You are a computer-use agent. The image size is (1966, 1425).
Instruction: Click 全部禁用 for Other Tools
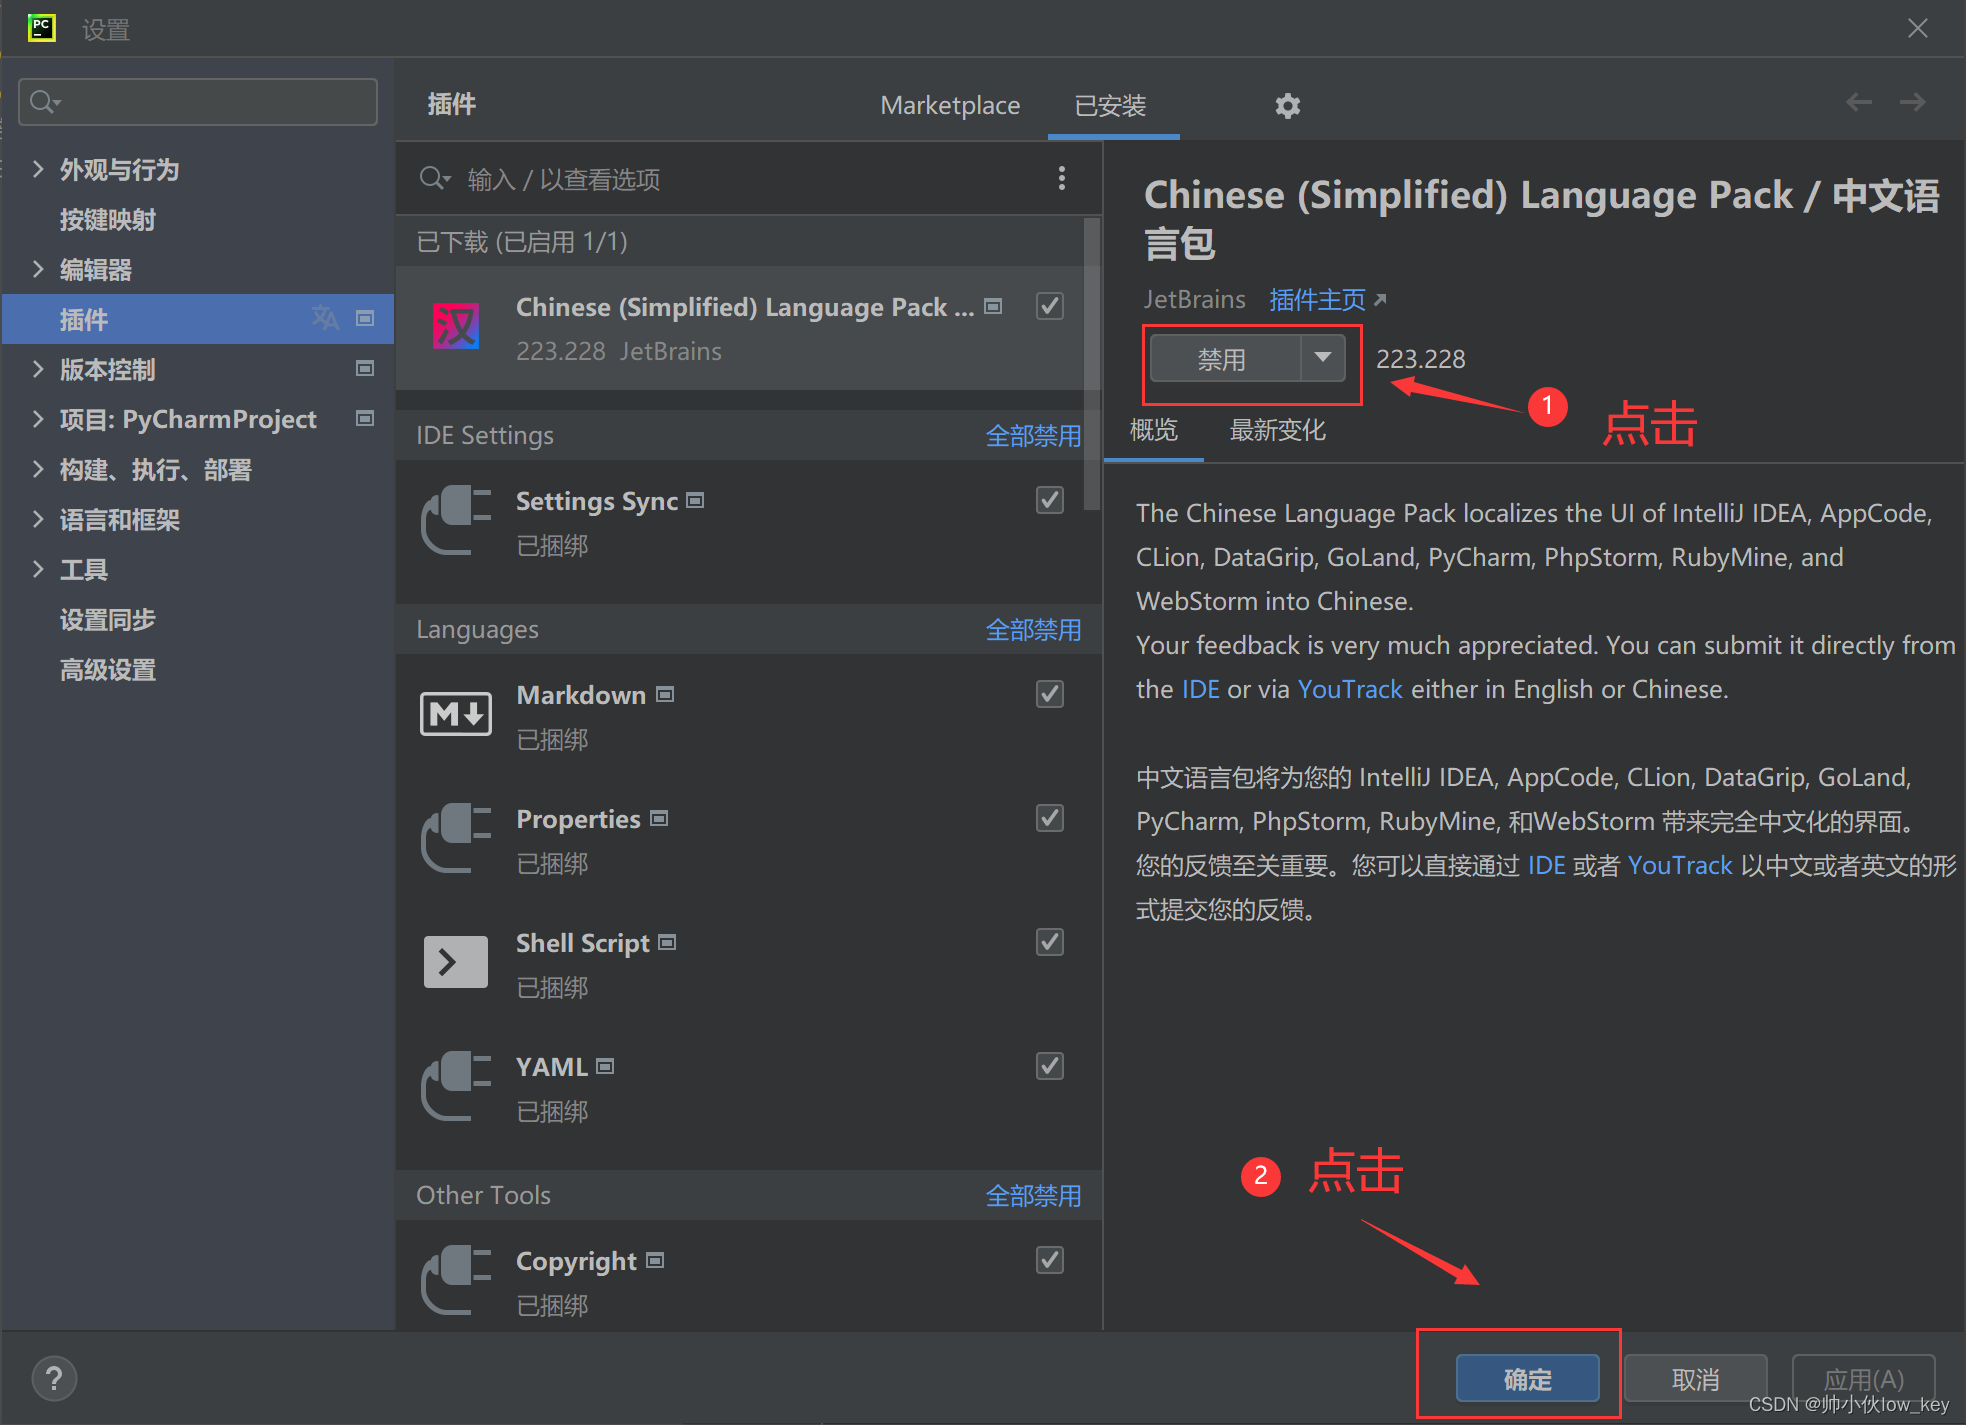point(1033,1195)
